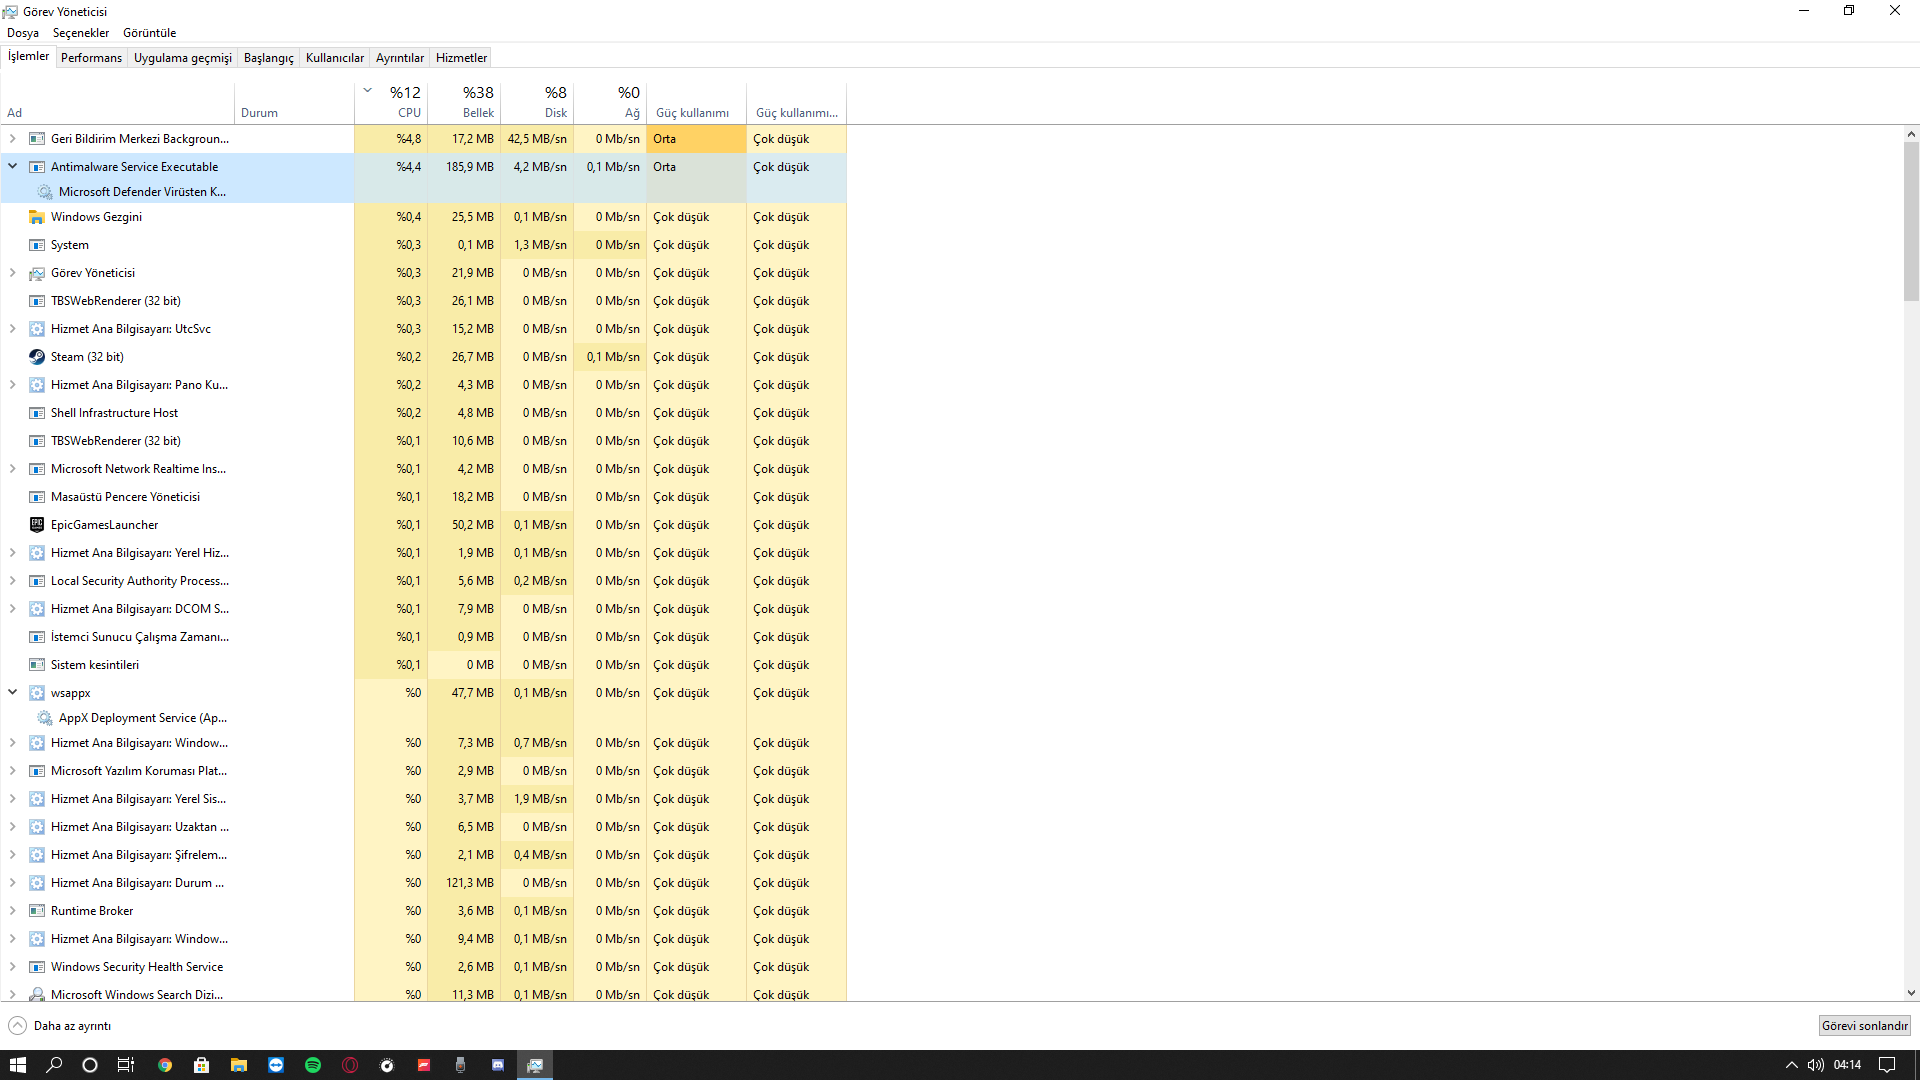Click the volume icon in system tray

coord(1815,1065)
